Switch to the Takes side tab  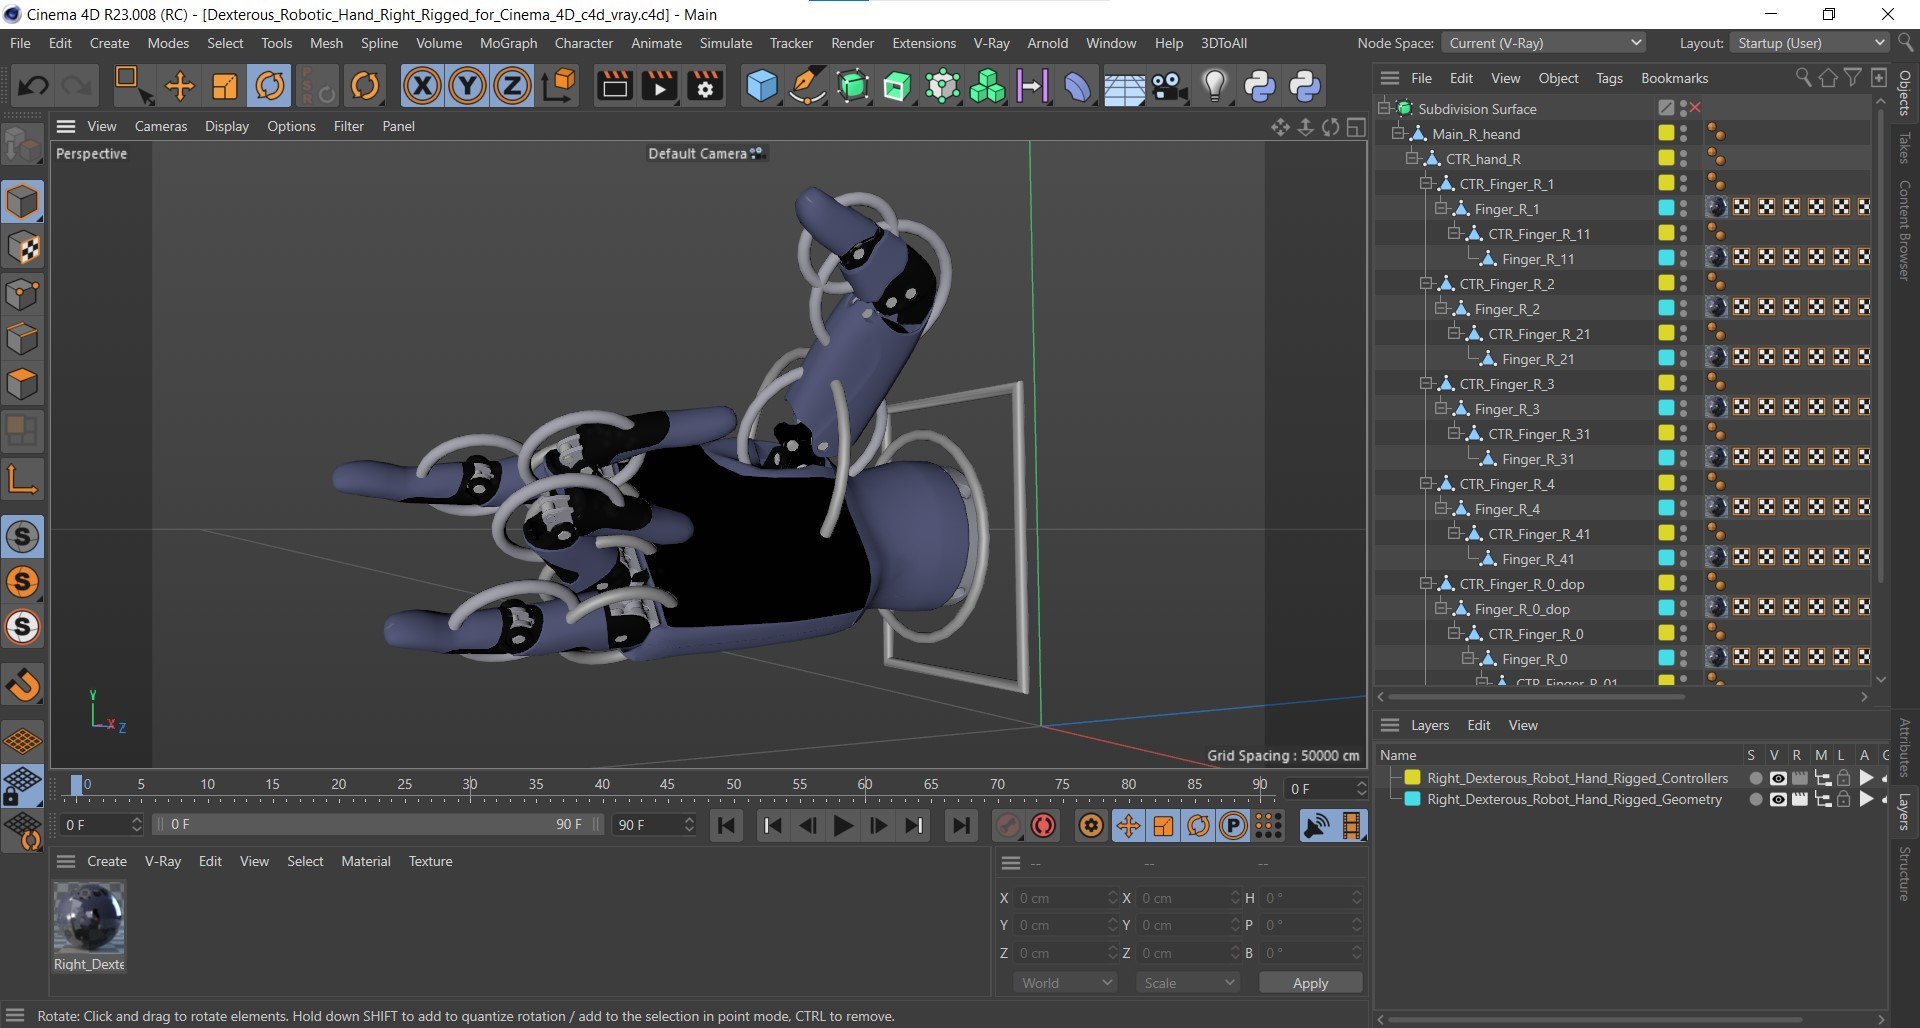(x=1904, y=147)
